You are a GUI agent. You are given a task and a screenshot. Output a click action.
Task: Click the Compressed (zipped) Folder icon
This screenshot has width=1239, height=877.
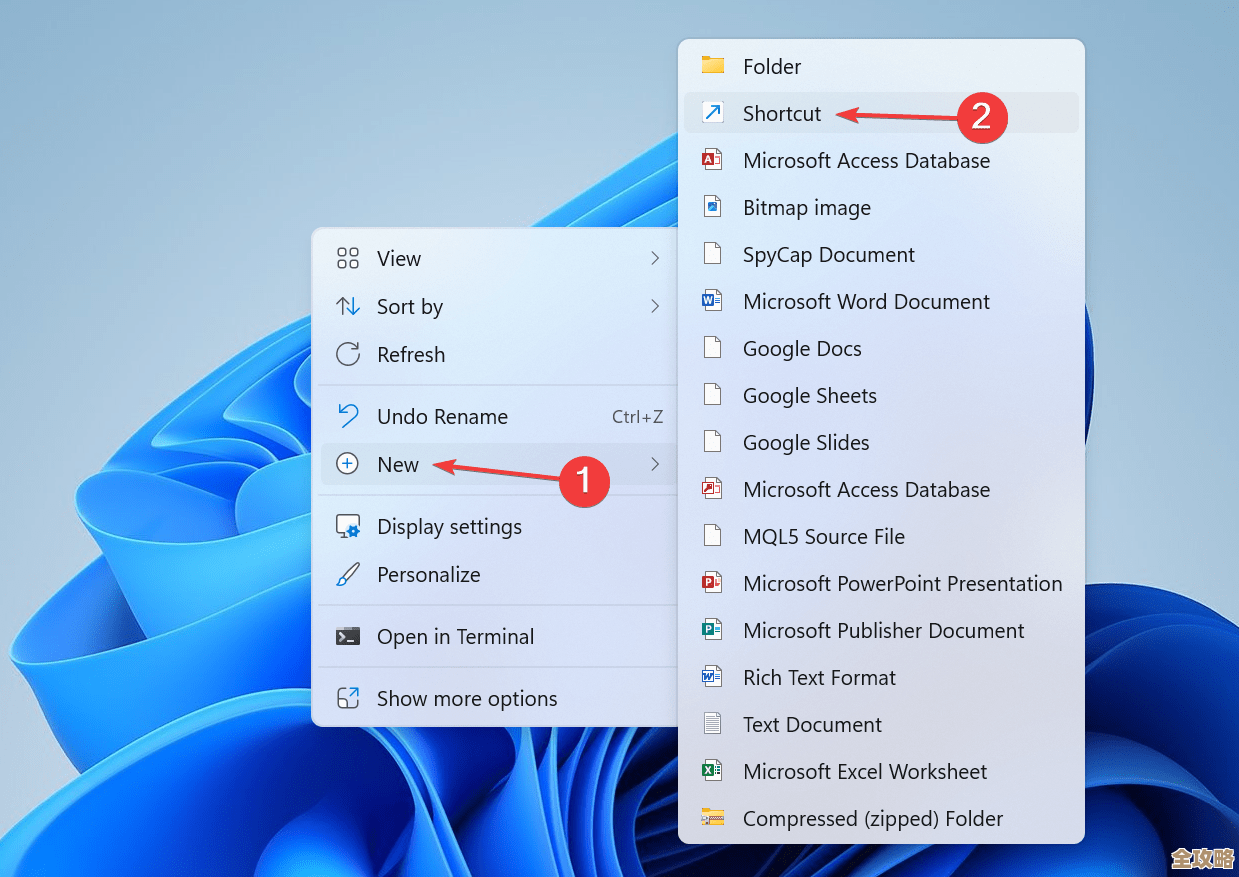coord(714,818)
